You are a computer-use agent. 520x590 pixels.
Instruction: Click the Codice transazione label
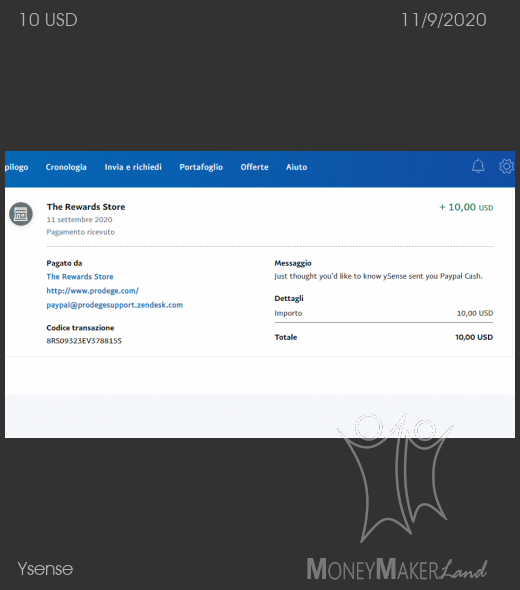80,328
